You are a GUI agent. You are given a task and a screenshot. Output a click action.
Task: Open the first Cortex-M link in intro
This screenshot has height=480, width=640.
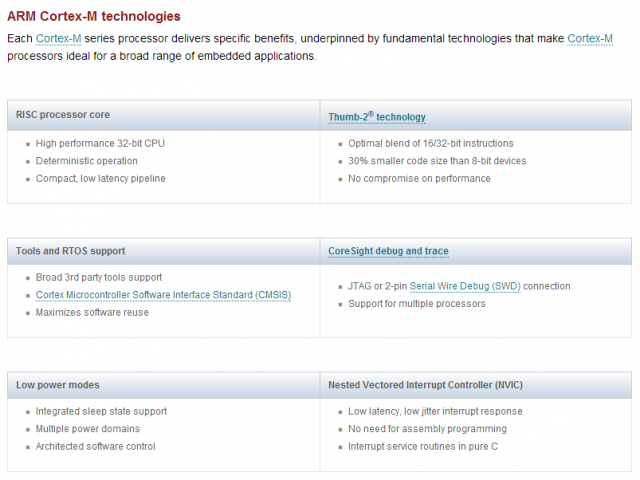(59, 38)
